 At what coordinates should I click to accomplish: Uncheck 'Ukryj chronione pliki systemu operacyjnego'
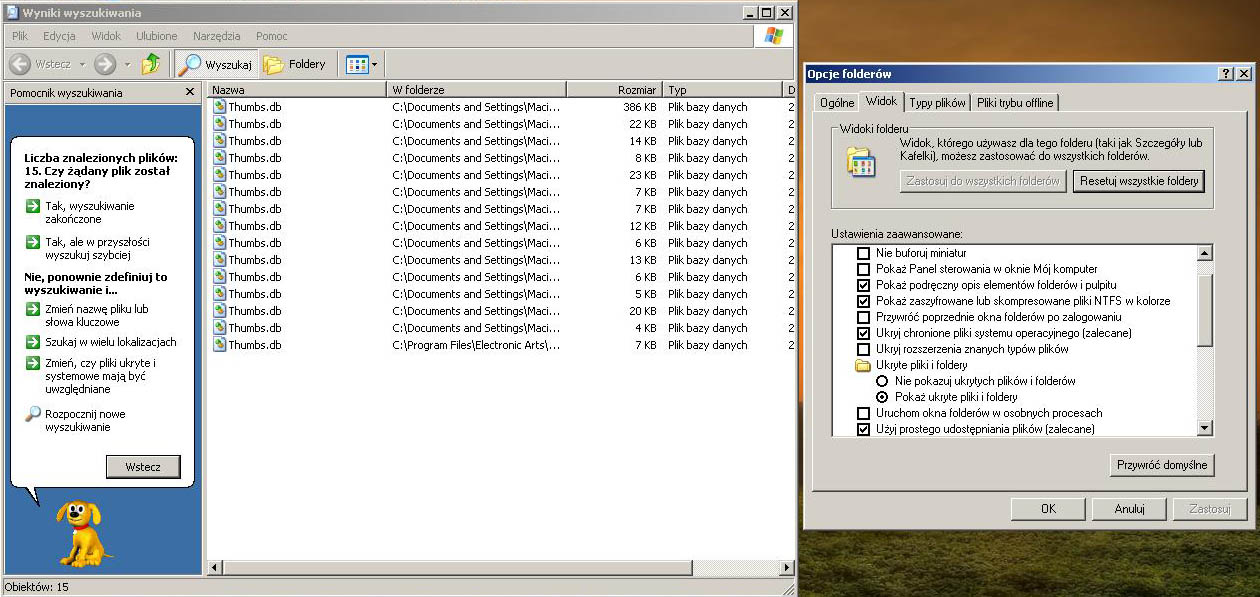[x=864, y=333]
